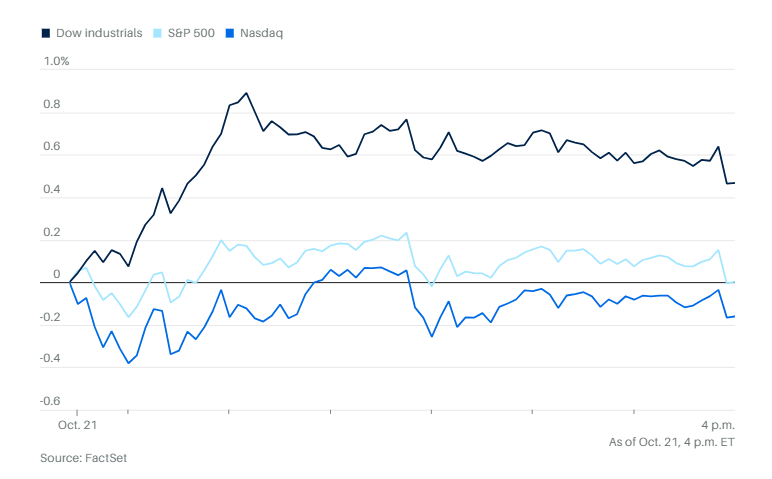Click the S&P 500 light blue legend swatch
This screenshot has width=772, height=479.
tap(159, 33)
